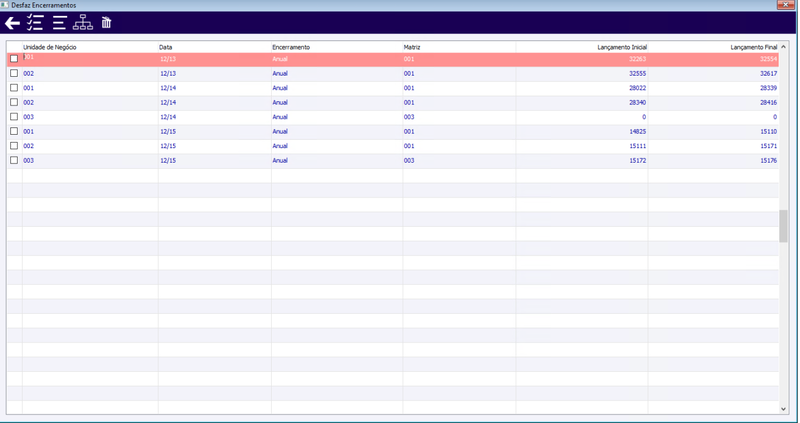Open the hierarchy structure icon
The width and height of the screenshot is (800, 423).
pos(83,23)
